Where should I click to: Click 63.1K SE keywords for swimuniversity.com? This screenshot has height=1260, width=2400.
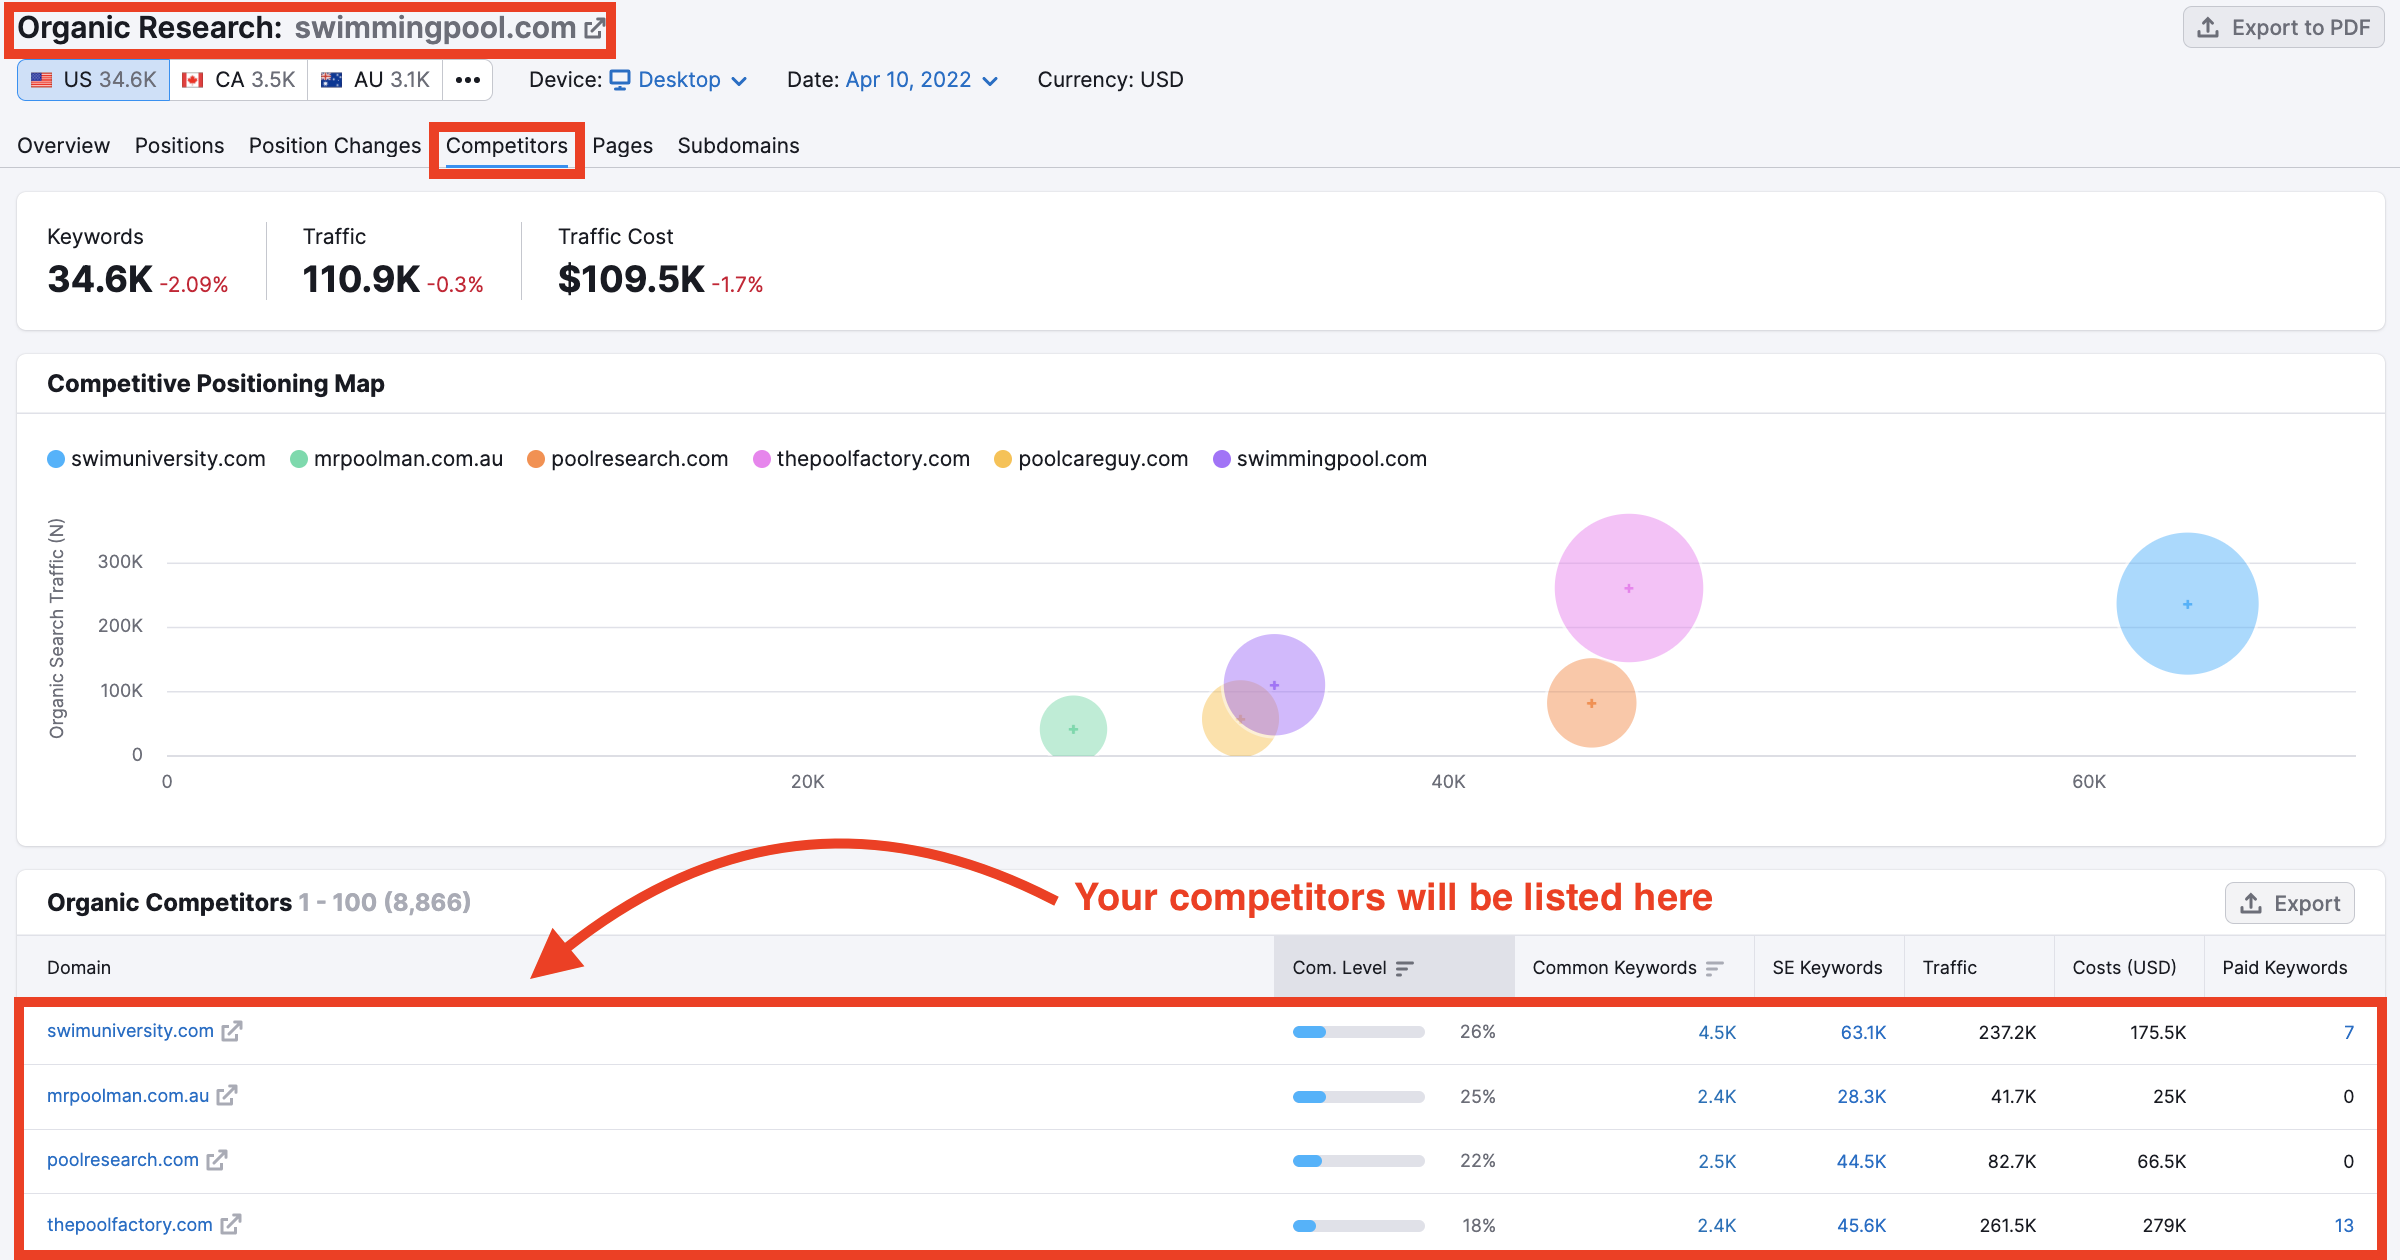(x=1863, y=1032)
